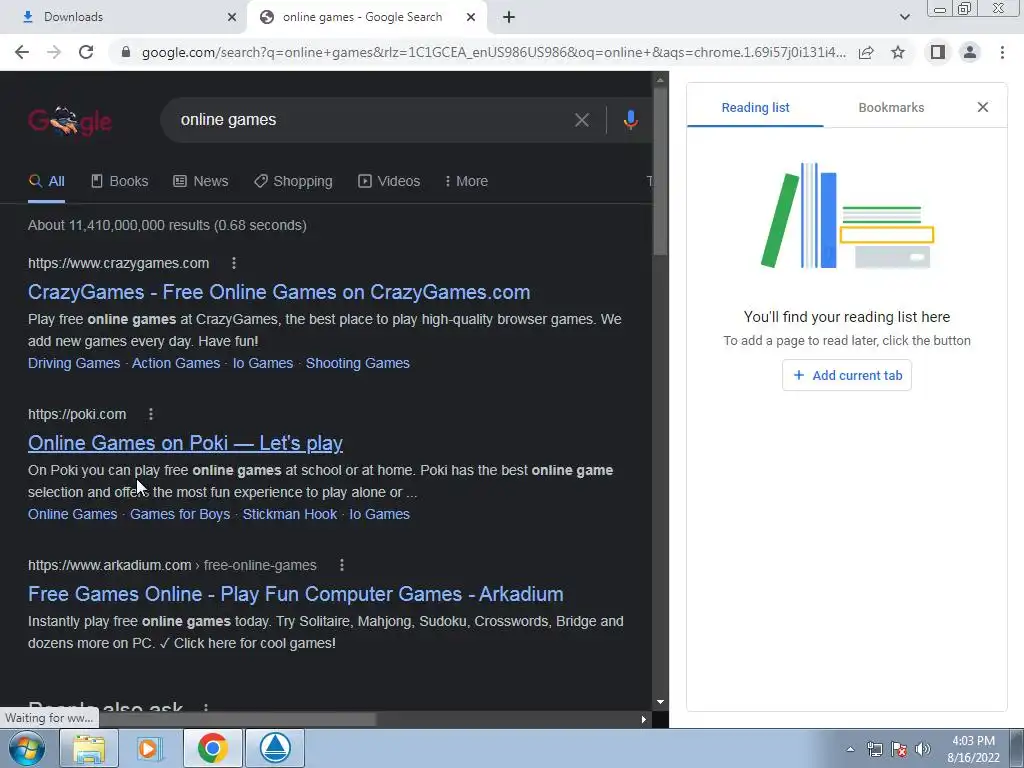Open the Shooting Games sitelink

(x=357, y=363)
